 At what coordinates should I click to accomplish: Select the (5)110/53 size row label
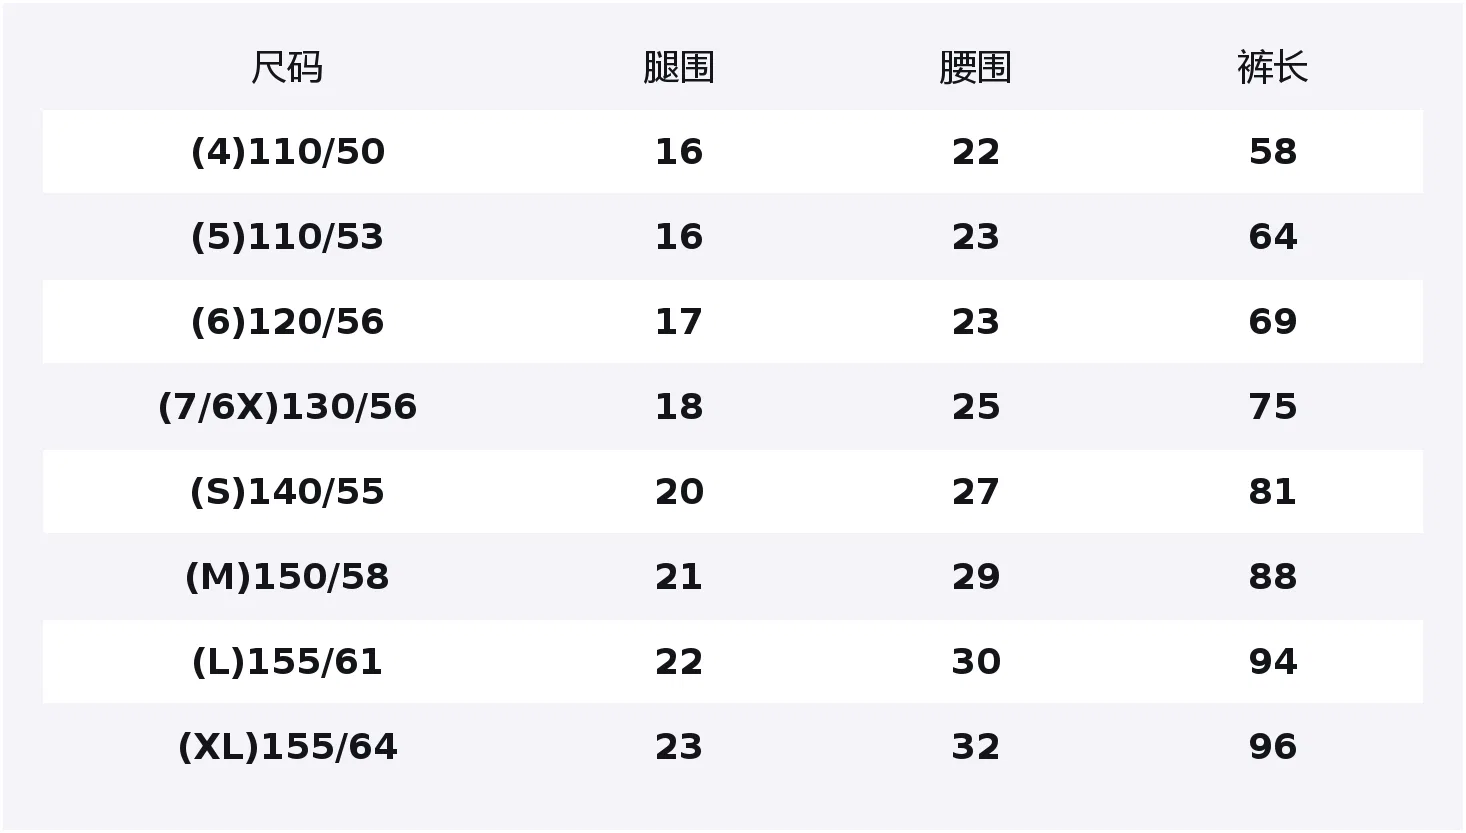click(x=288, y=237)
